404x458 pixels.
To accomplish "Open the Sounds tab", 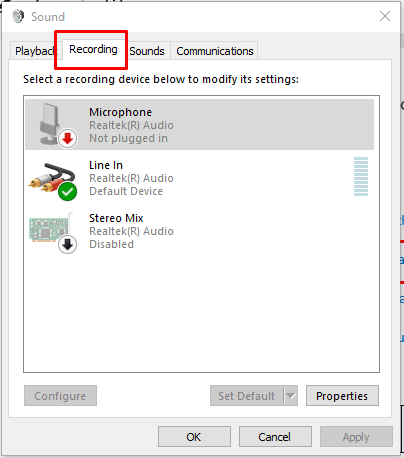I will (147, 51).
